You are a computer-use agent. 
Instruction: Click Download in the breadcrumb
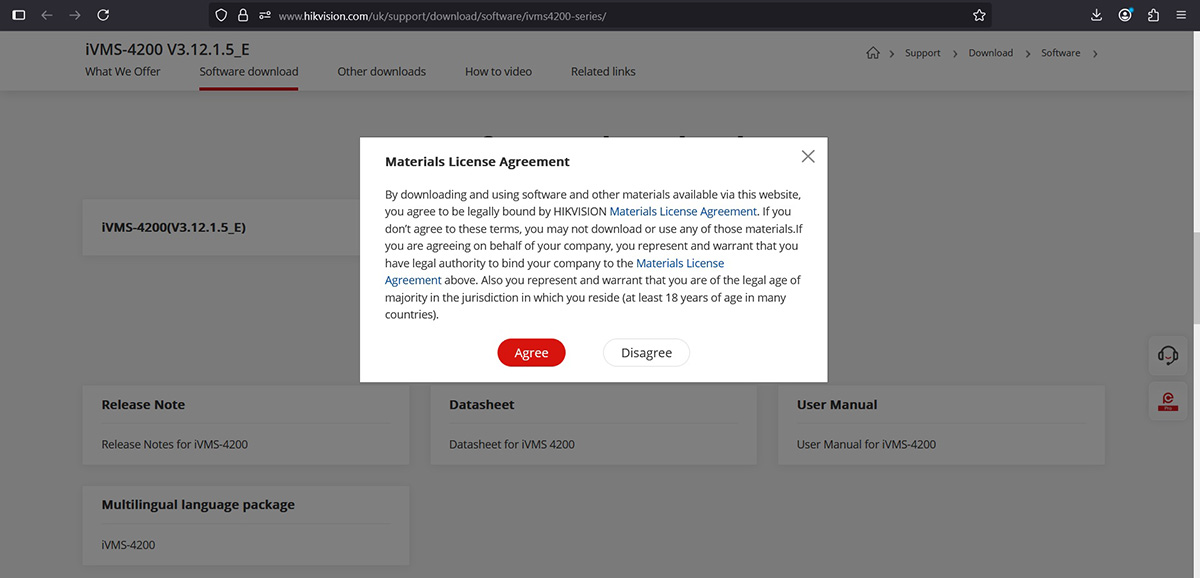[x=990, y=53]
